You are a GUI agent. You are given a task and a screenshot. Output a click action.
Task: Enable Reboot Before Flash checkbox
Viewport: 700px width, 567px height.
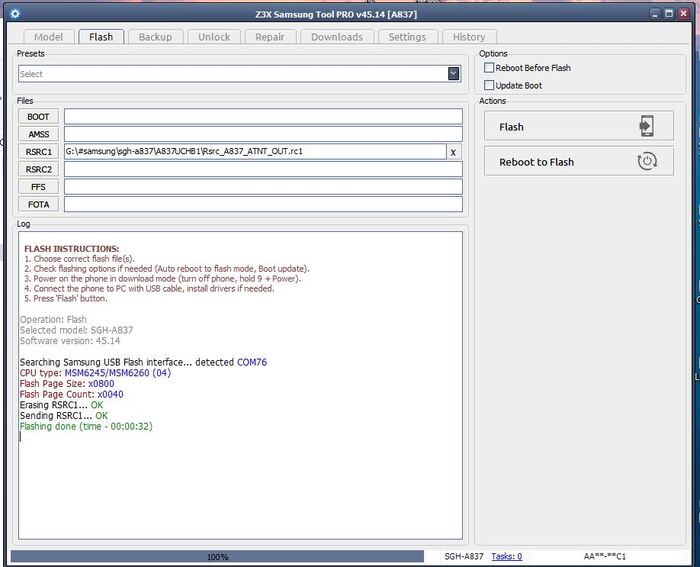coord(489,68)
